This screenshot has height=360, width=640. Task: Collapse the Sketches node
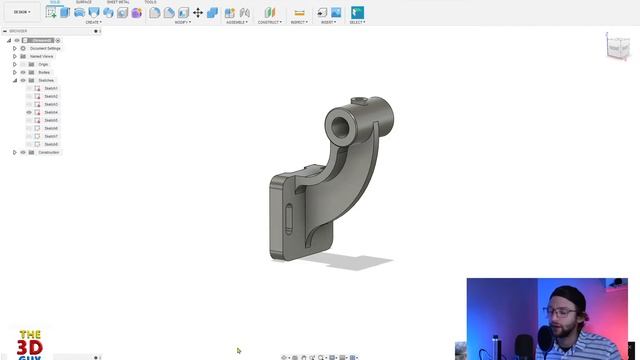point(15,80)
